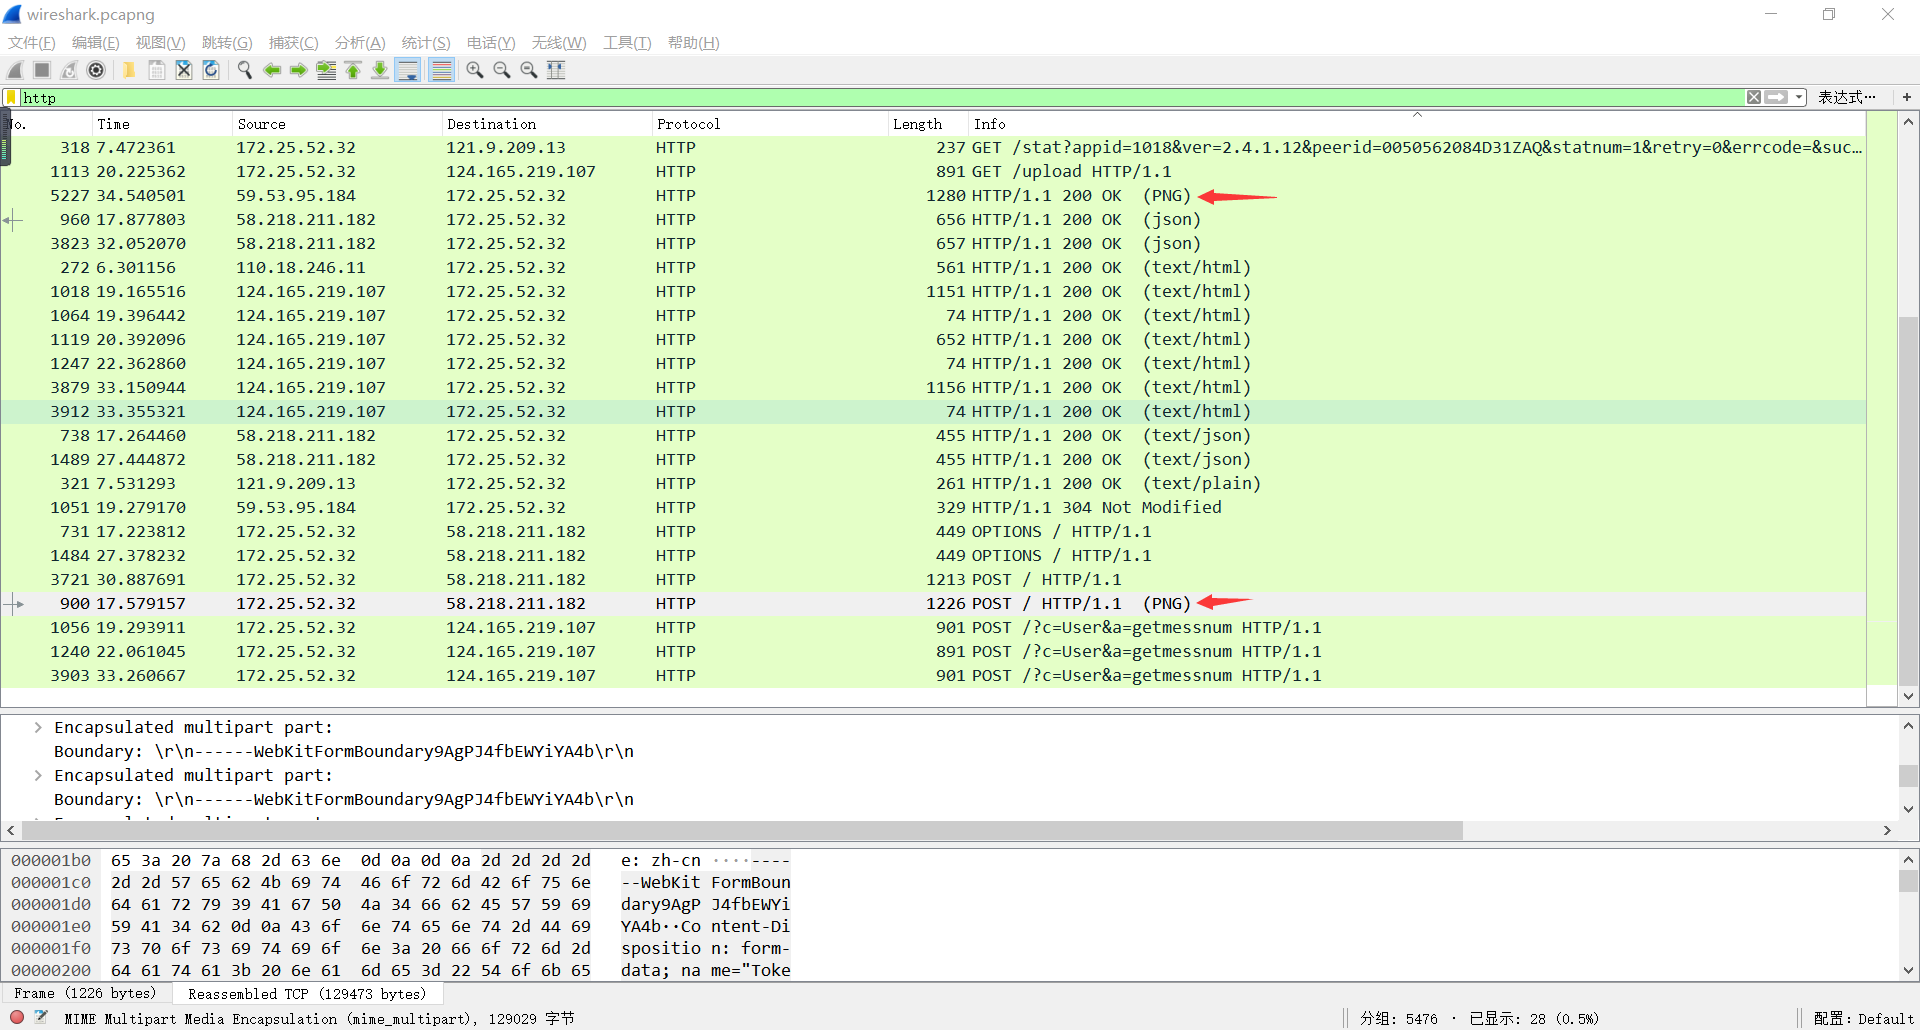Zoom in on the packet text
This screenshot has height=1030, width=1920.
click(x=475, y=70)
